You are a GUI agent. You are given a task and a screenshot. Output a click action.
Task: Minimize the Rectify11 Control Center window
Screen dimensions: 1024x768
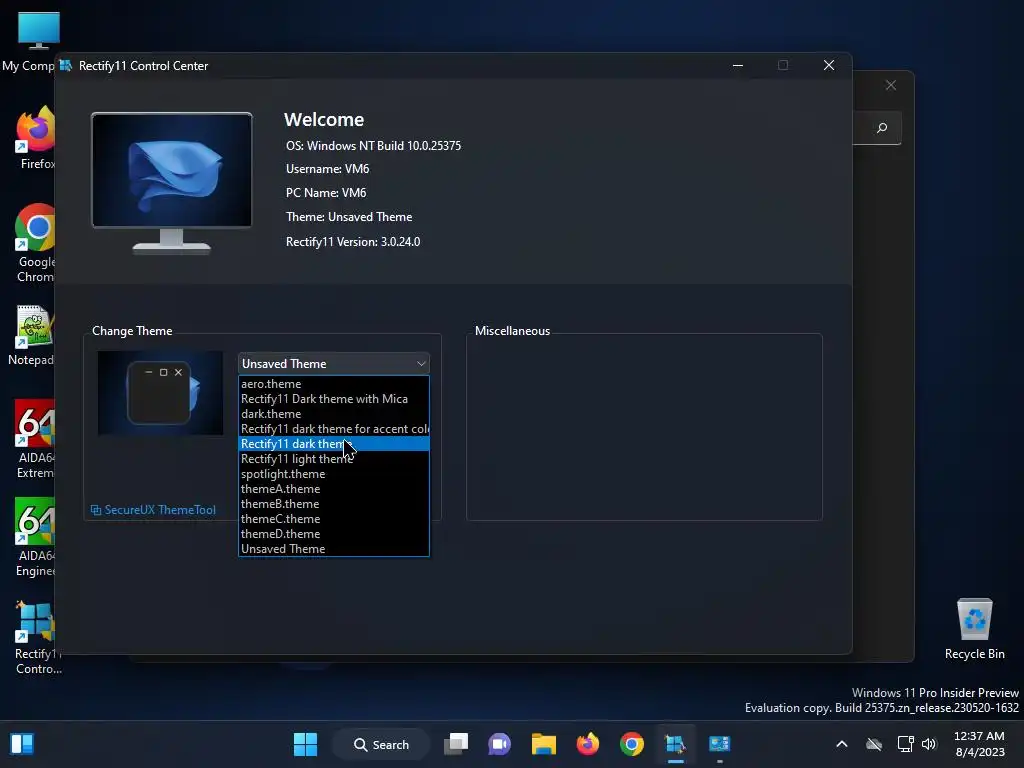[738, 65]
